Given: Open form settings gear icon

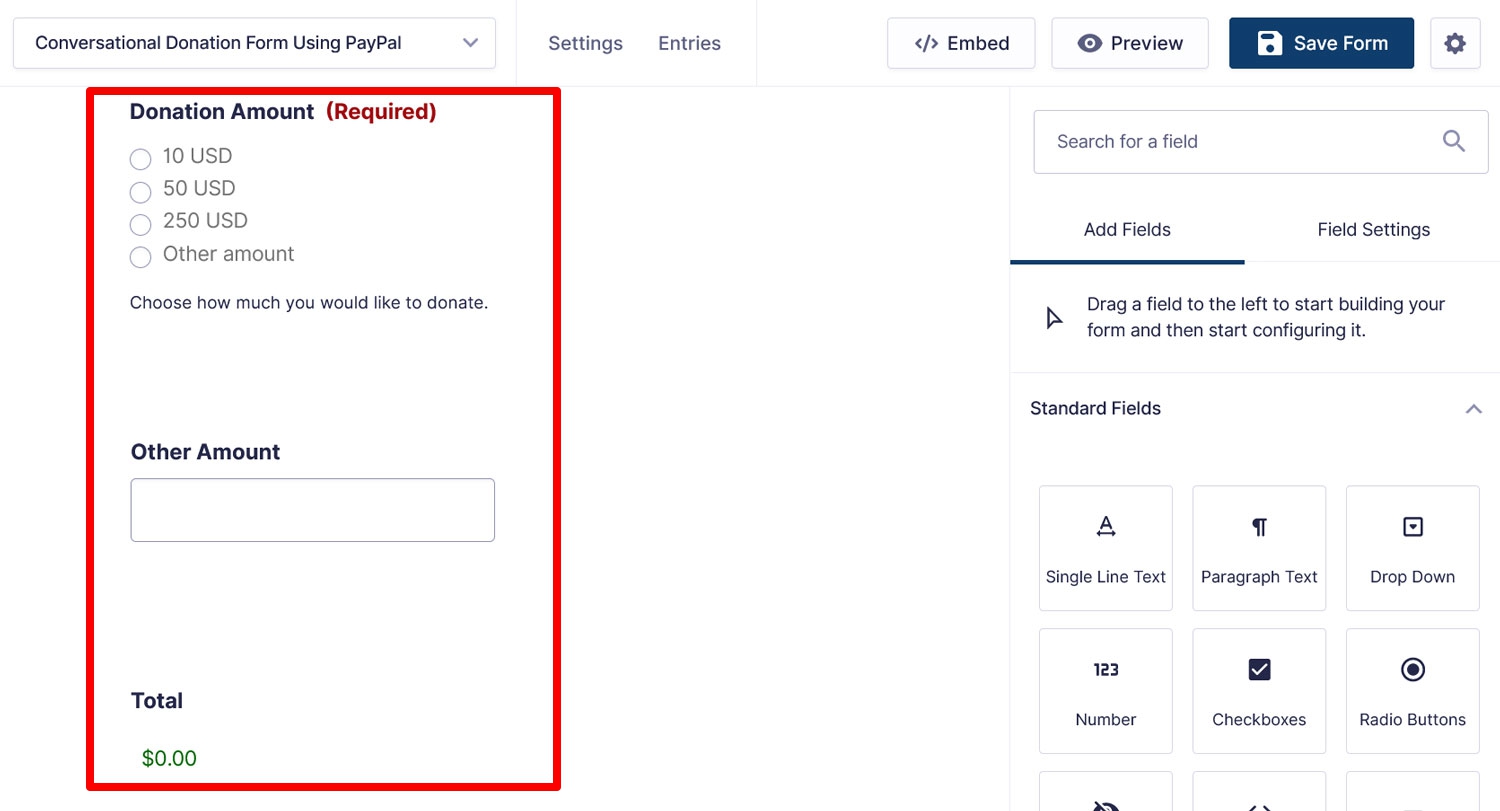Looking at the screenshot, I should (x=1455, y=43).
